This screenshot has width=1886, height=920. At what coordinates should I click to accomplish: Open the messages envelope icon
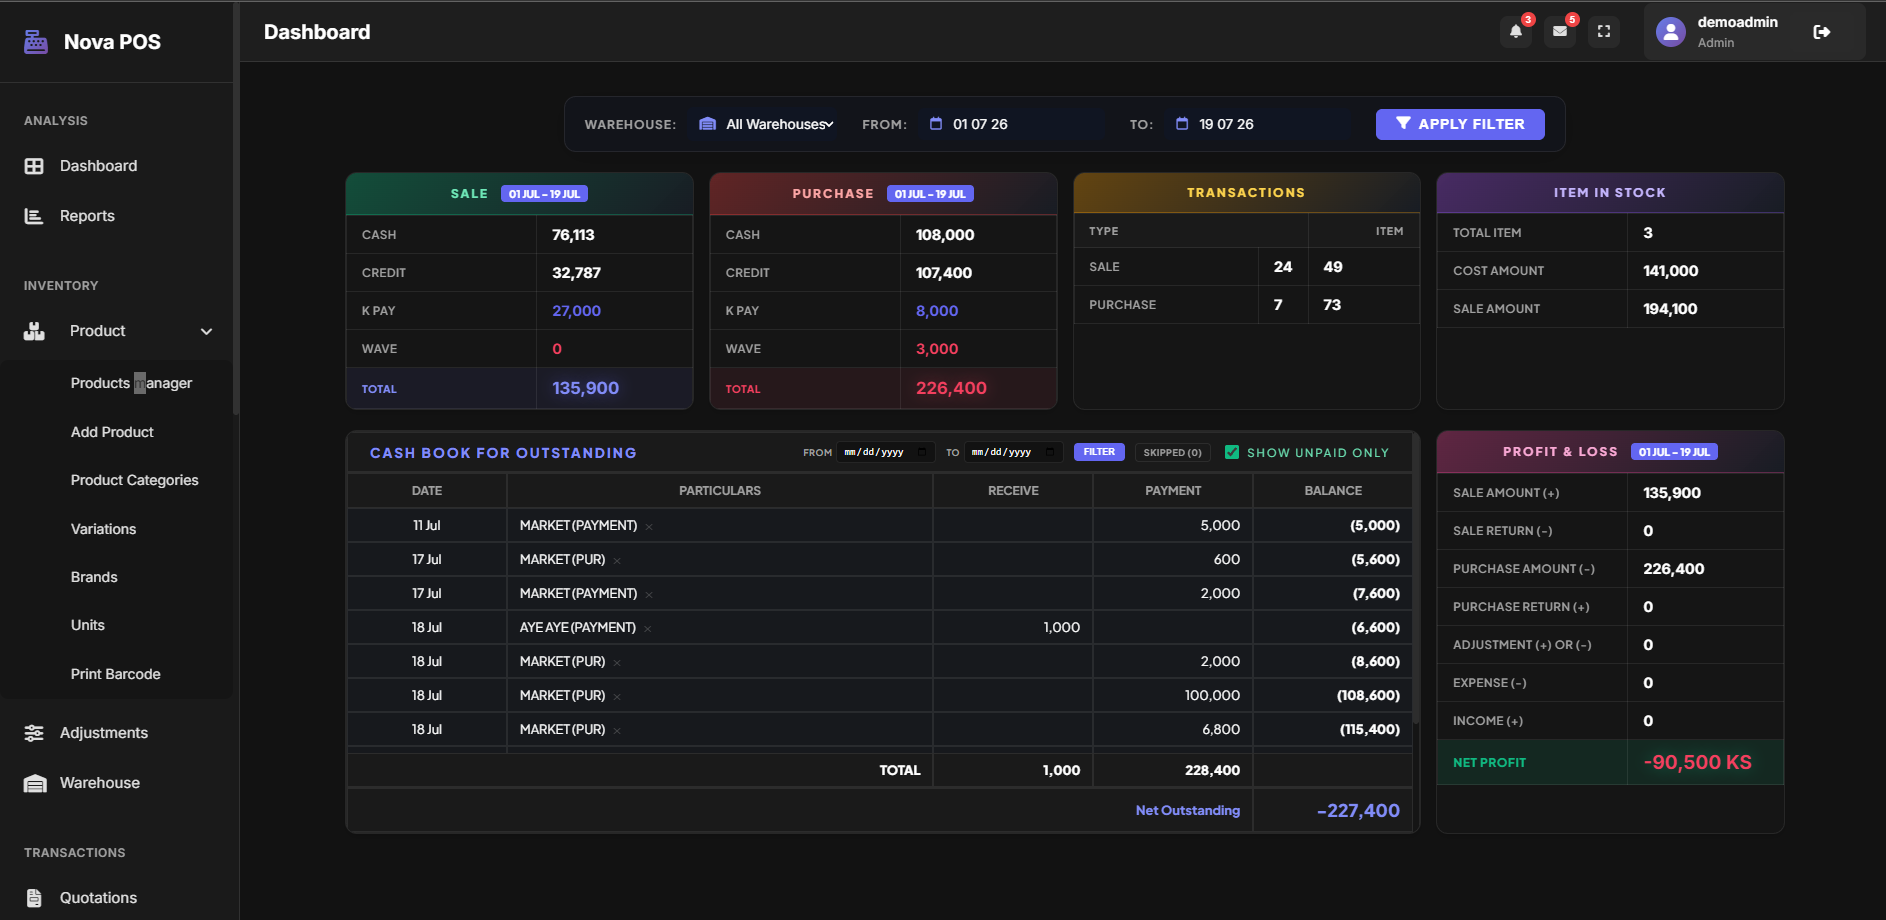(x=1560, y=31)
